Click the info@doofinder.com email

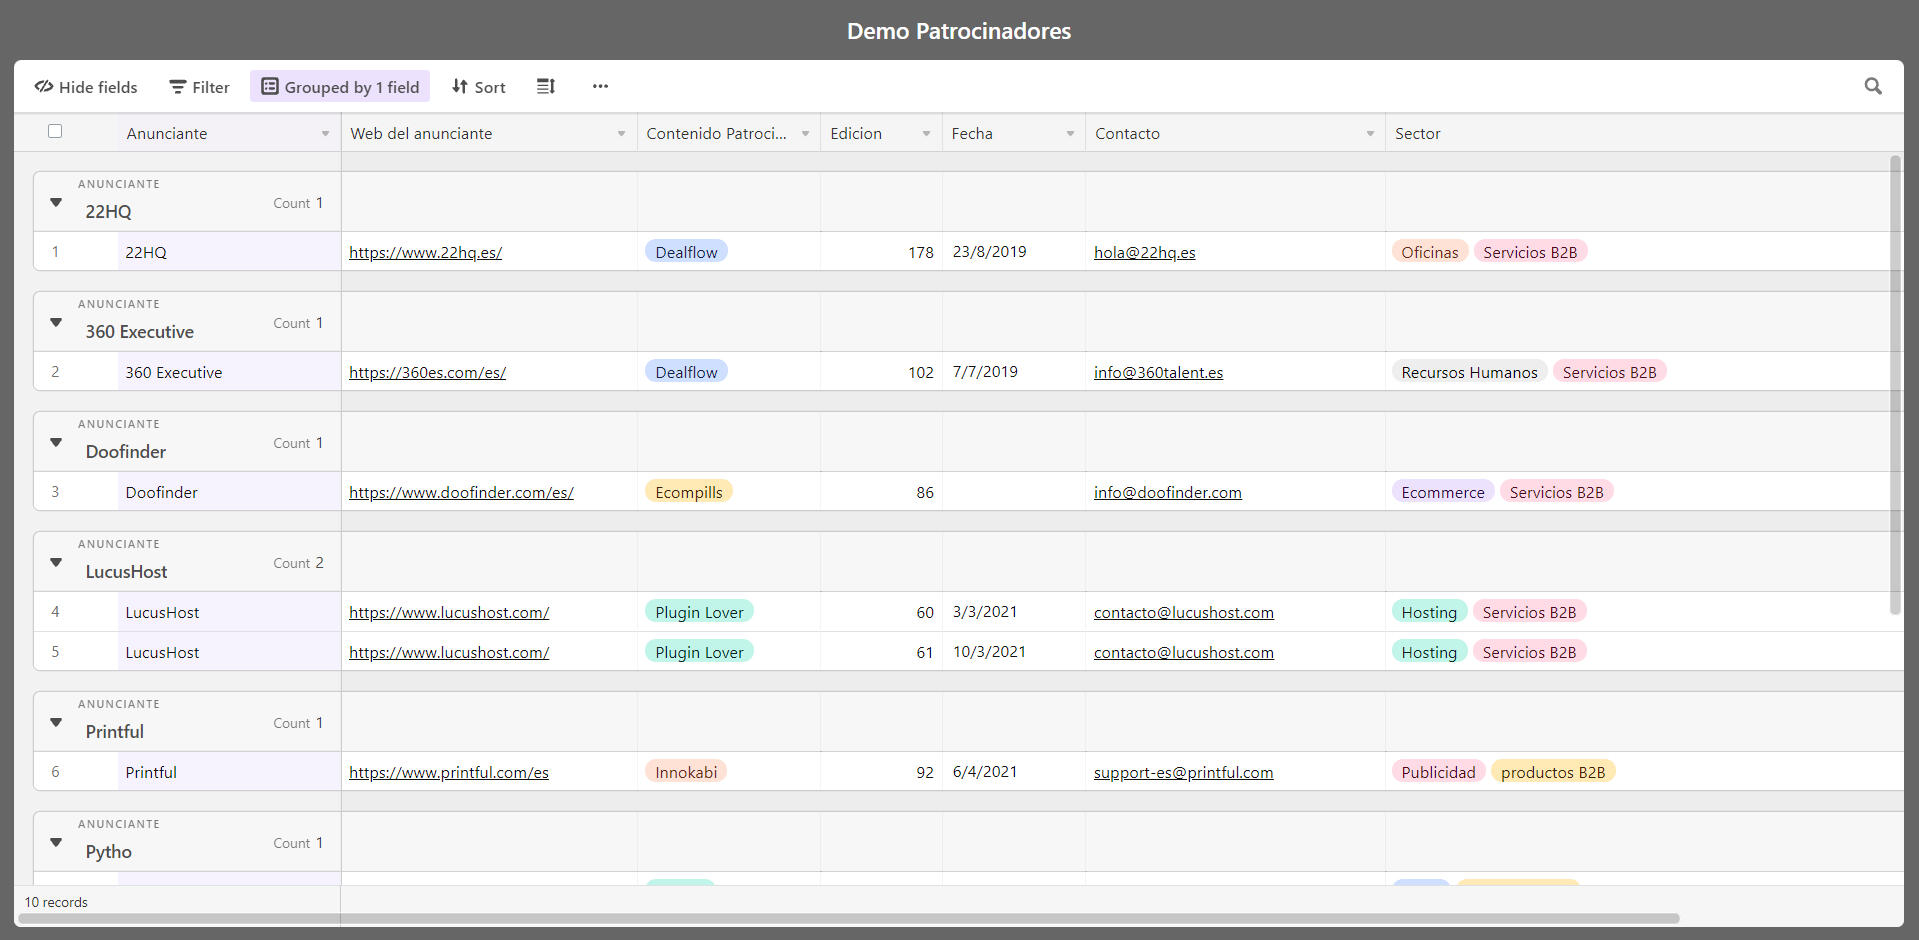pyautogui.click(x=1168, y=493)
